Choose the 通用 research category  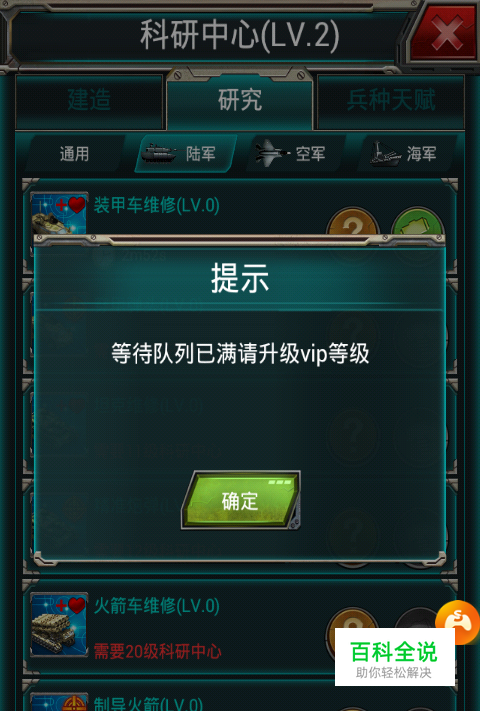tap(74, 154)
